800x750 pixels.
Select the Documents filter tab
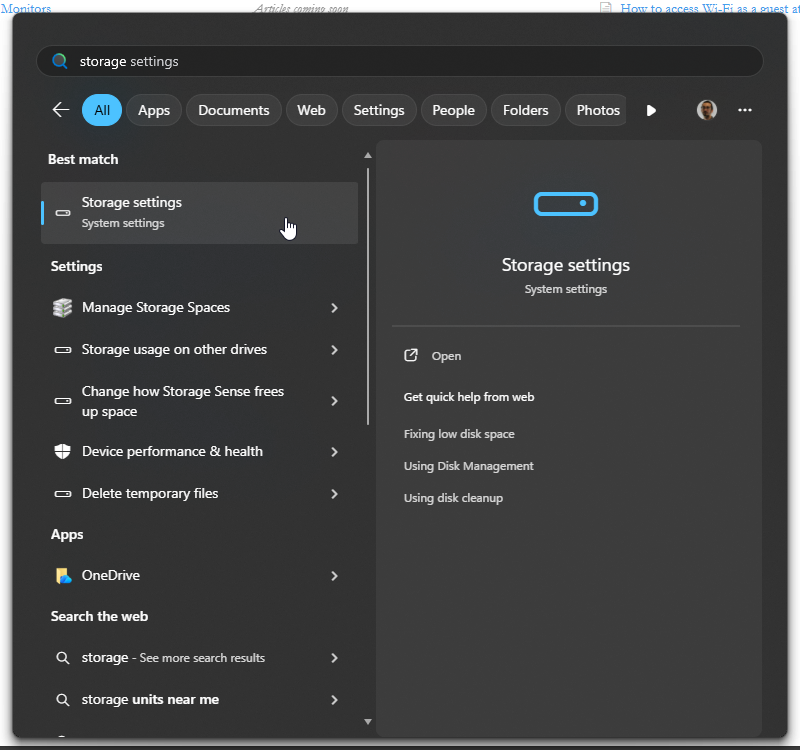233,110
